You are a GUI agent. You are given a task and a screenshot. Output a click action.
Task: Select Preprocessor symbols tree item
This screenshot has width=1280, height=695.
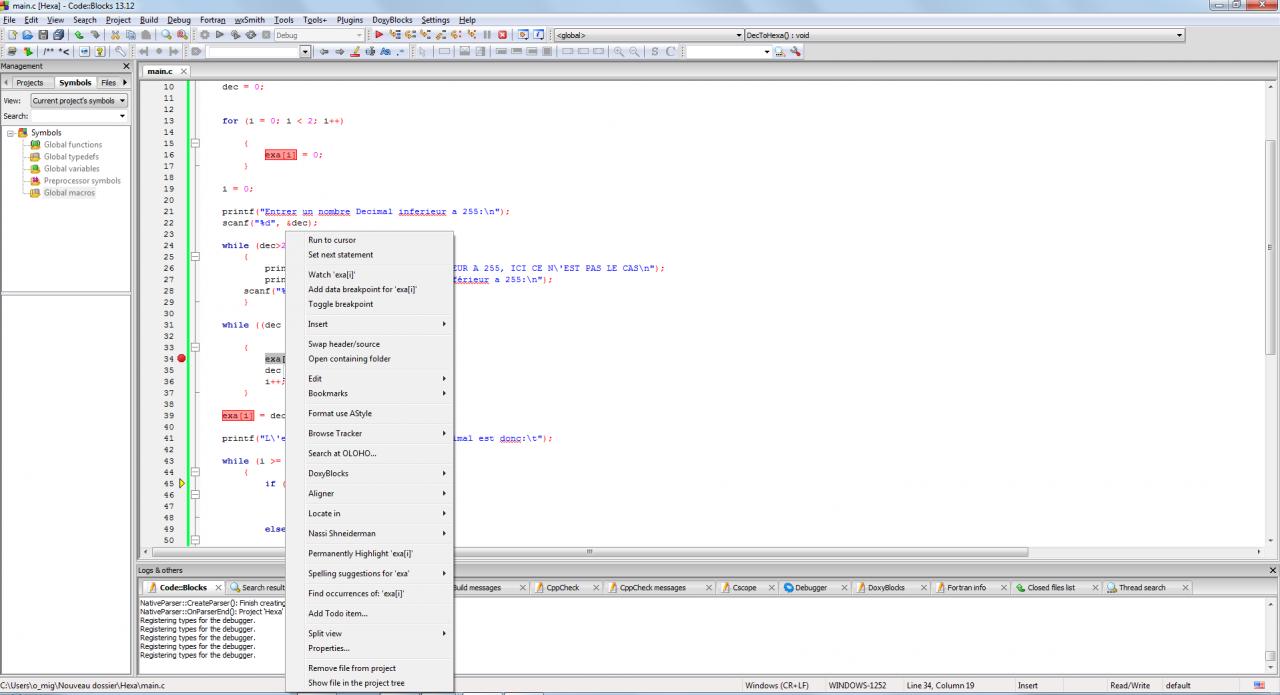[82, 181]
